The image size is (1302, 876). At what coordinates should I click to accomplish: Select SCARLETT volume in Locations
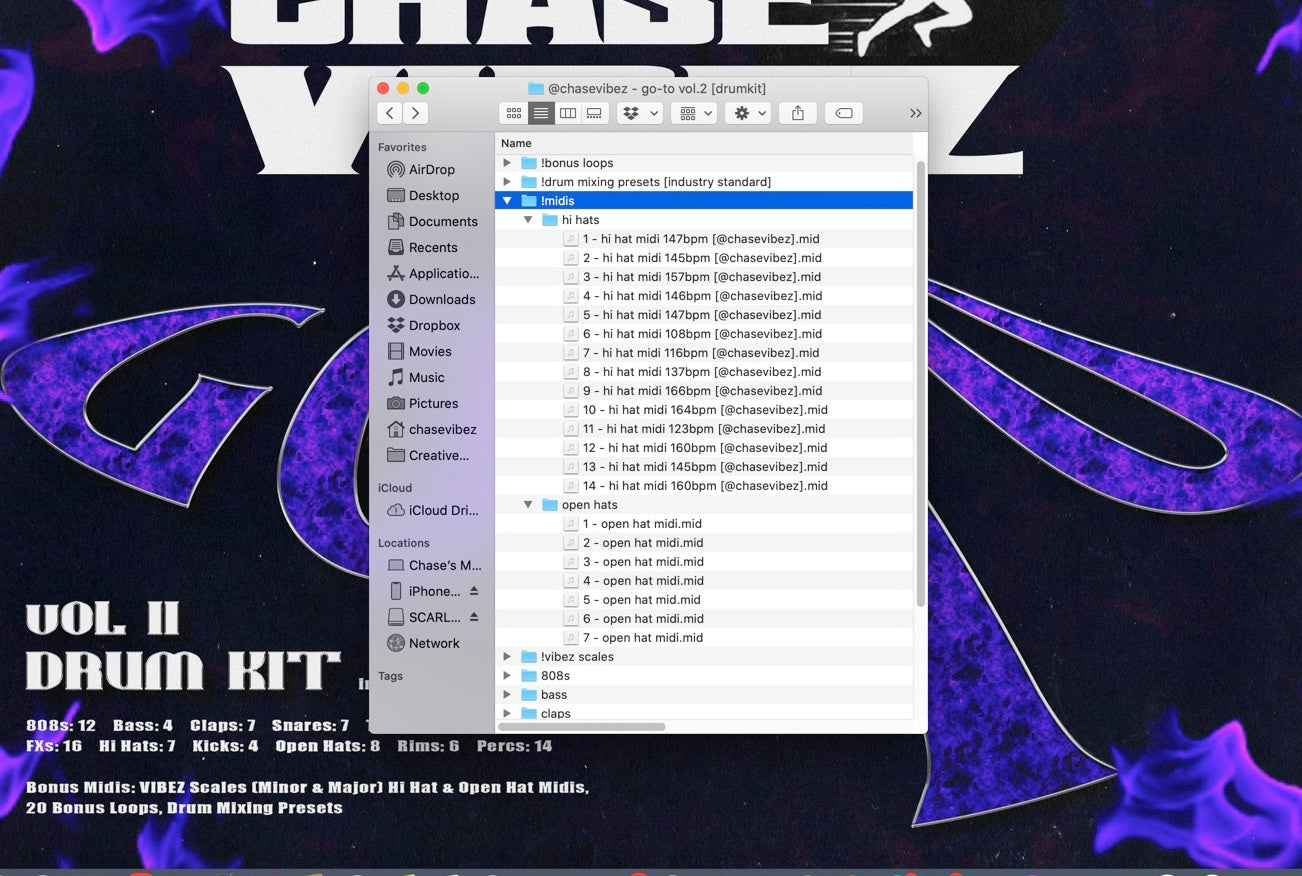(x=424, y=618)
